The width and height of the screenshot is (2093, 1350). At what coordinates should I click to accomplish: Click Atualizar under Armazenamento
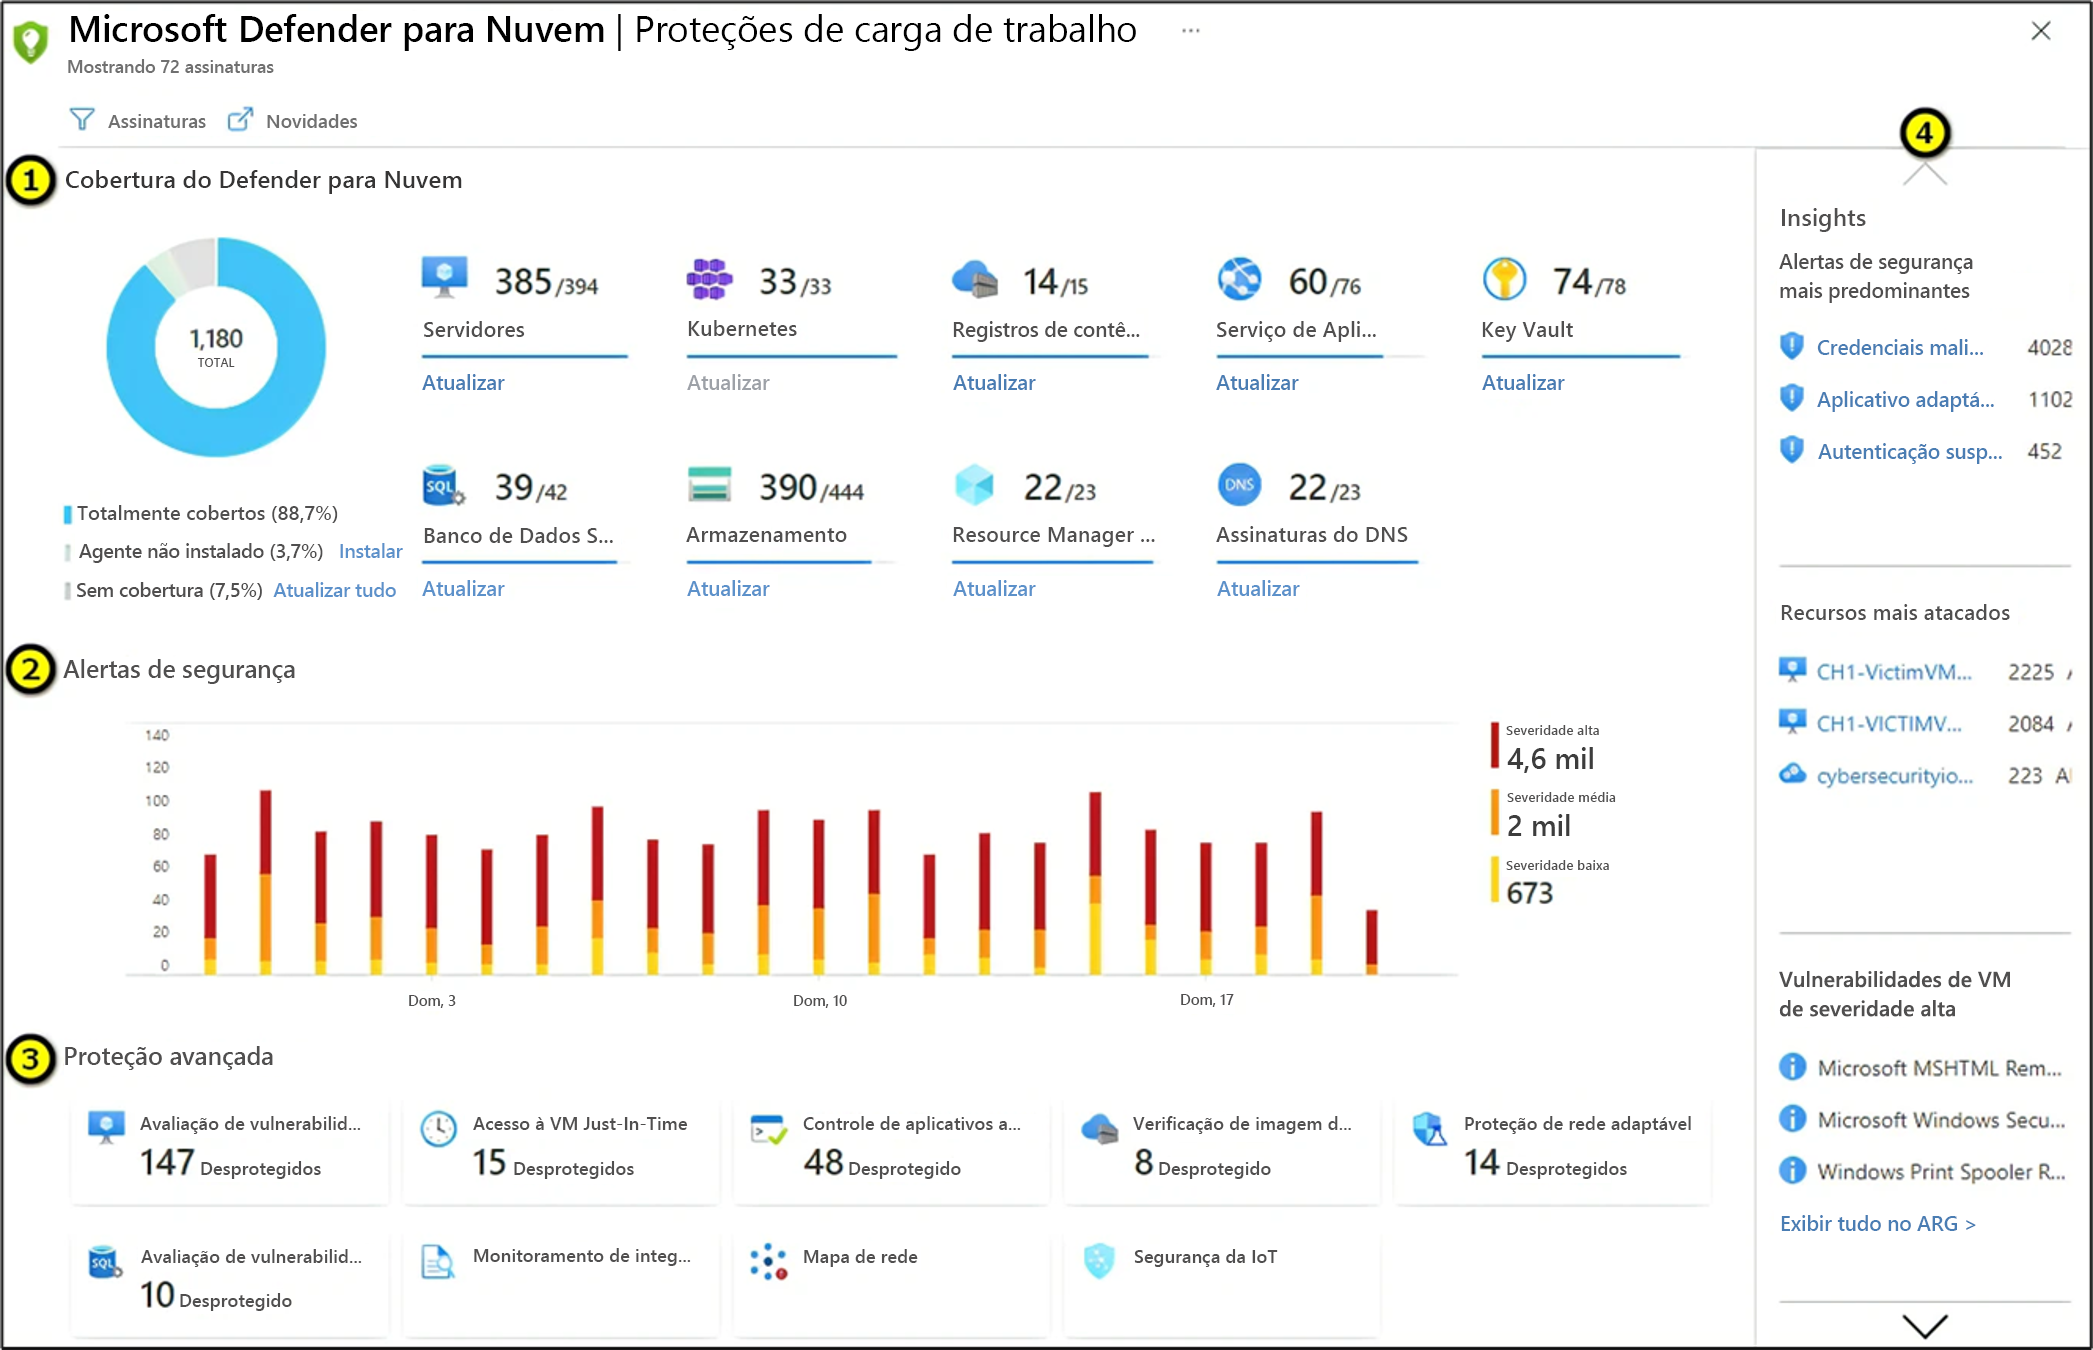[728, 589]
